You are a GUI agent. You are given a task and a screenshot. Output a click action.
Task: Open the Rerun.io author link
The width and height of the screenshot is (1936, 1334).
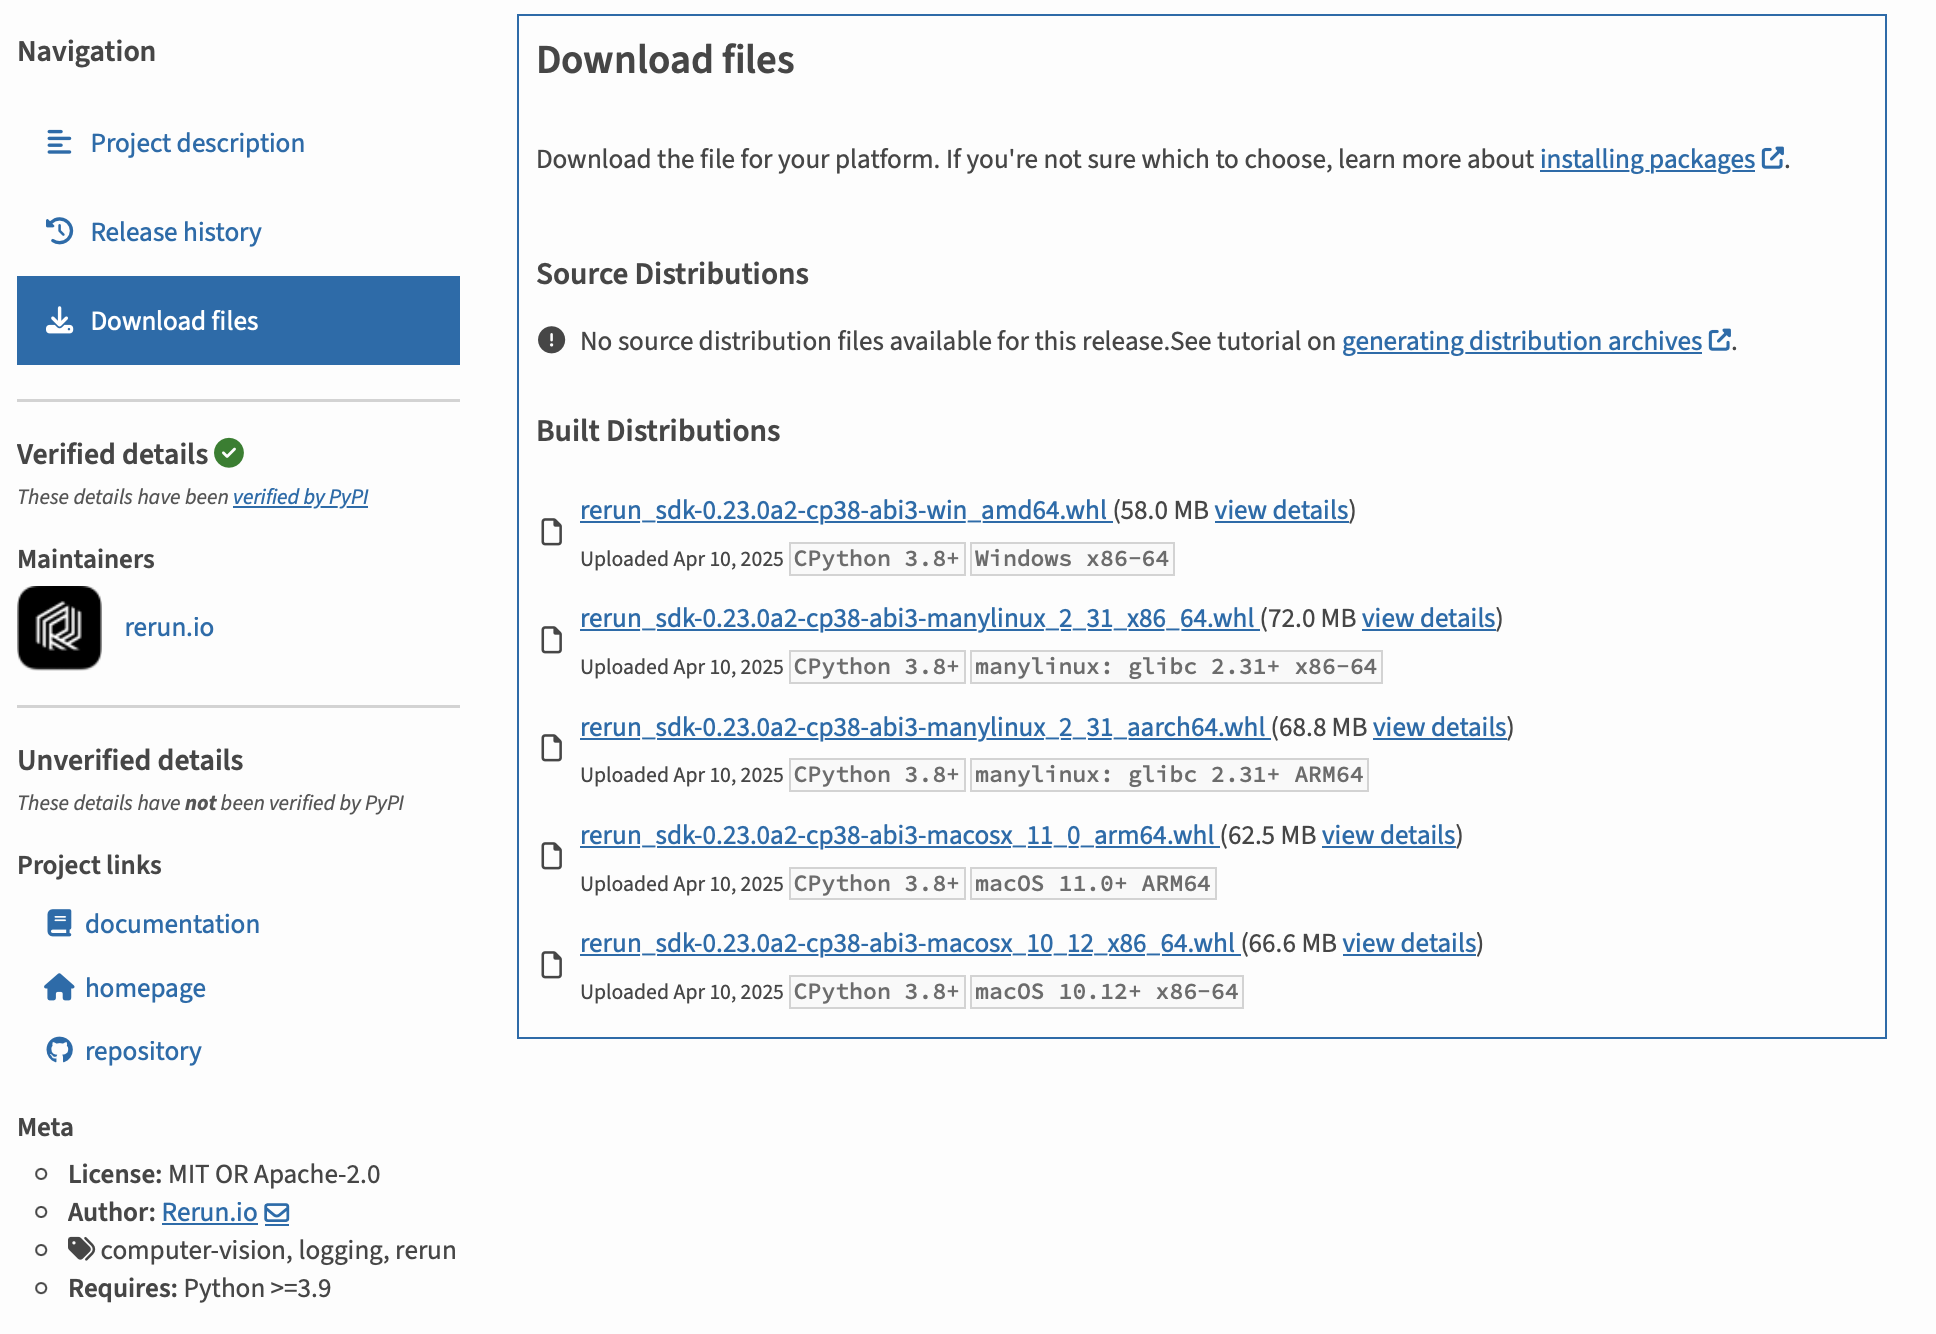pyautogui.click(x=210, y=1212)
